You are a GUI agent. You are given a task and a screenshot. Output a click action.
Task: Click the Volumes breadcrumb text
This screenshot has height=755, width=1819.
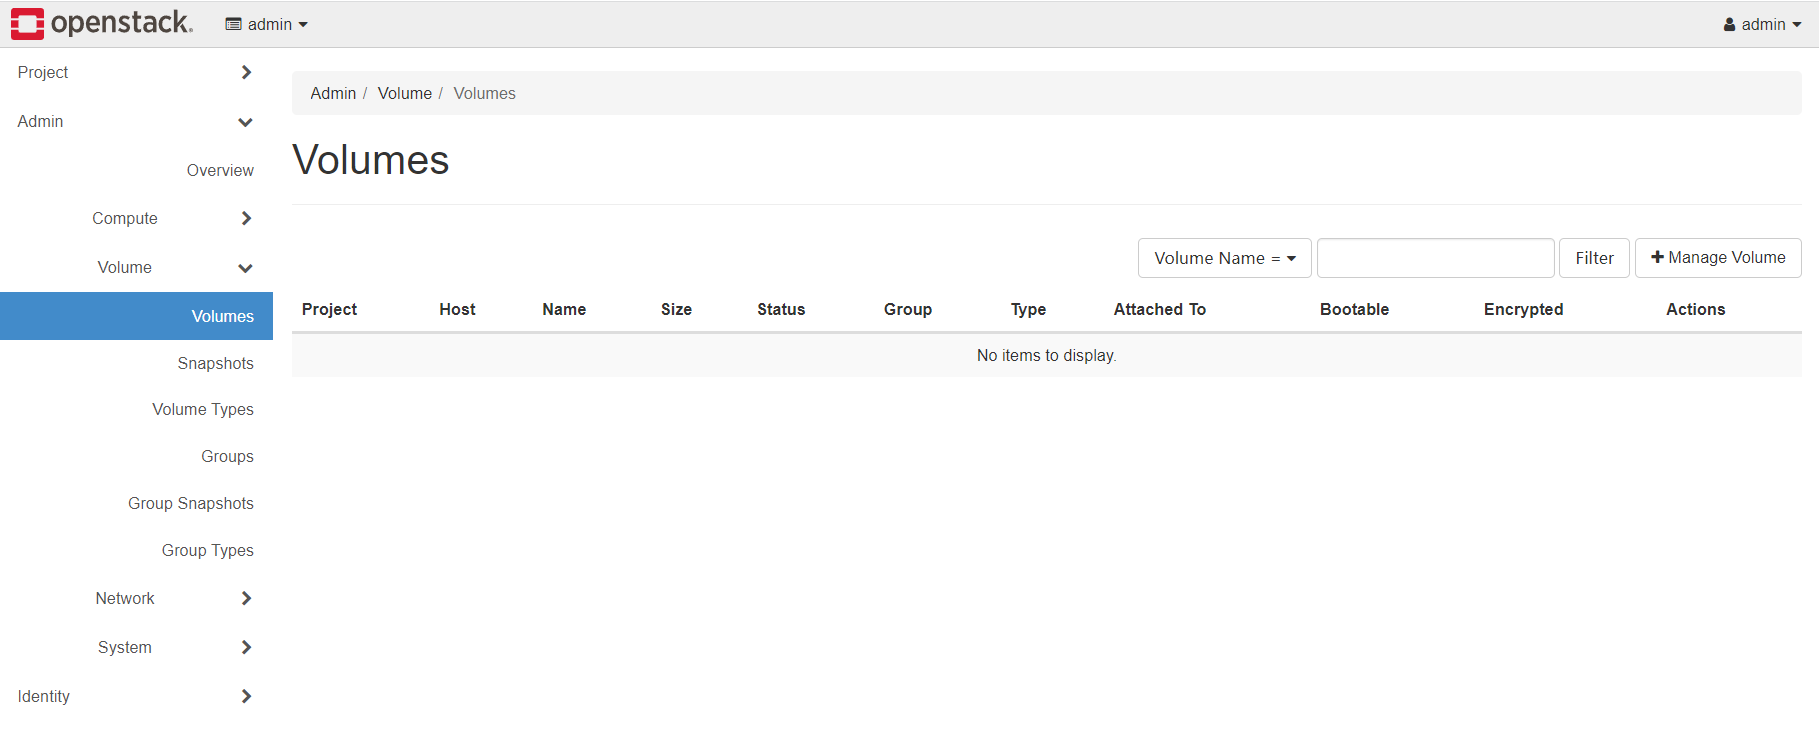pyautogui.click(x=484, y=93)
